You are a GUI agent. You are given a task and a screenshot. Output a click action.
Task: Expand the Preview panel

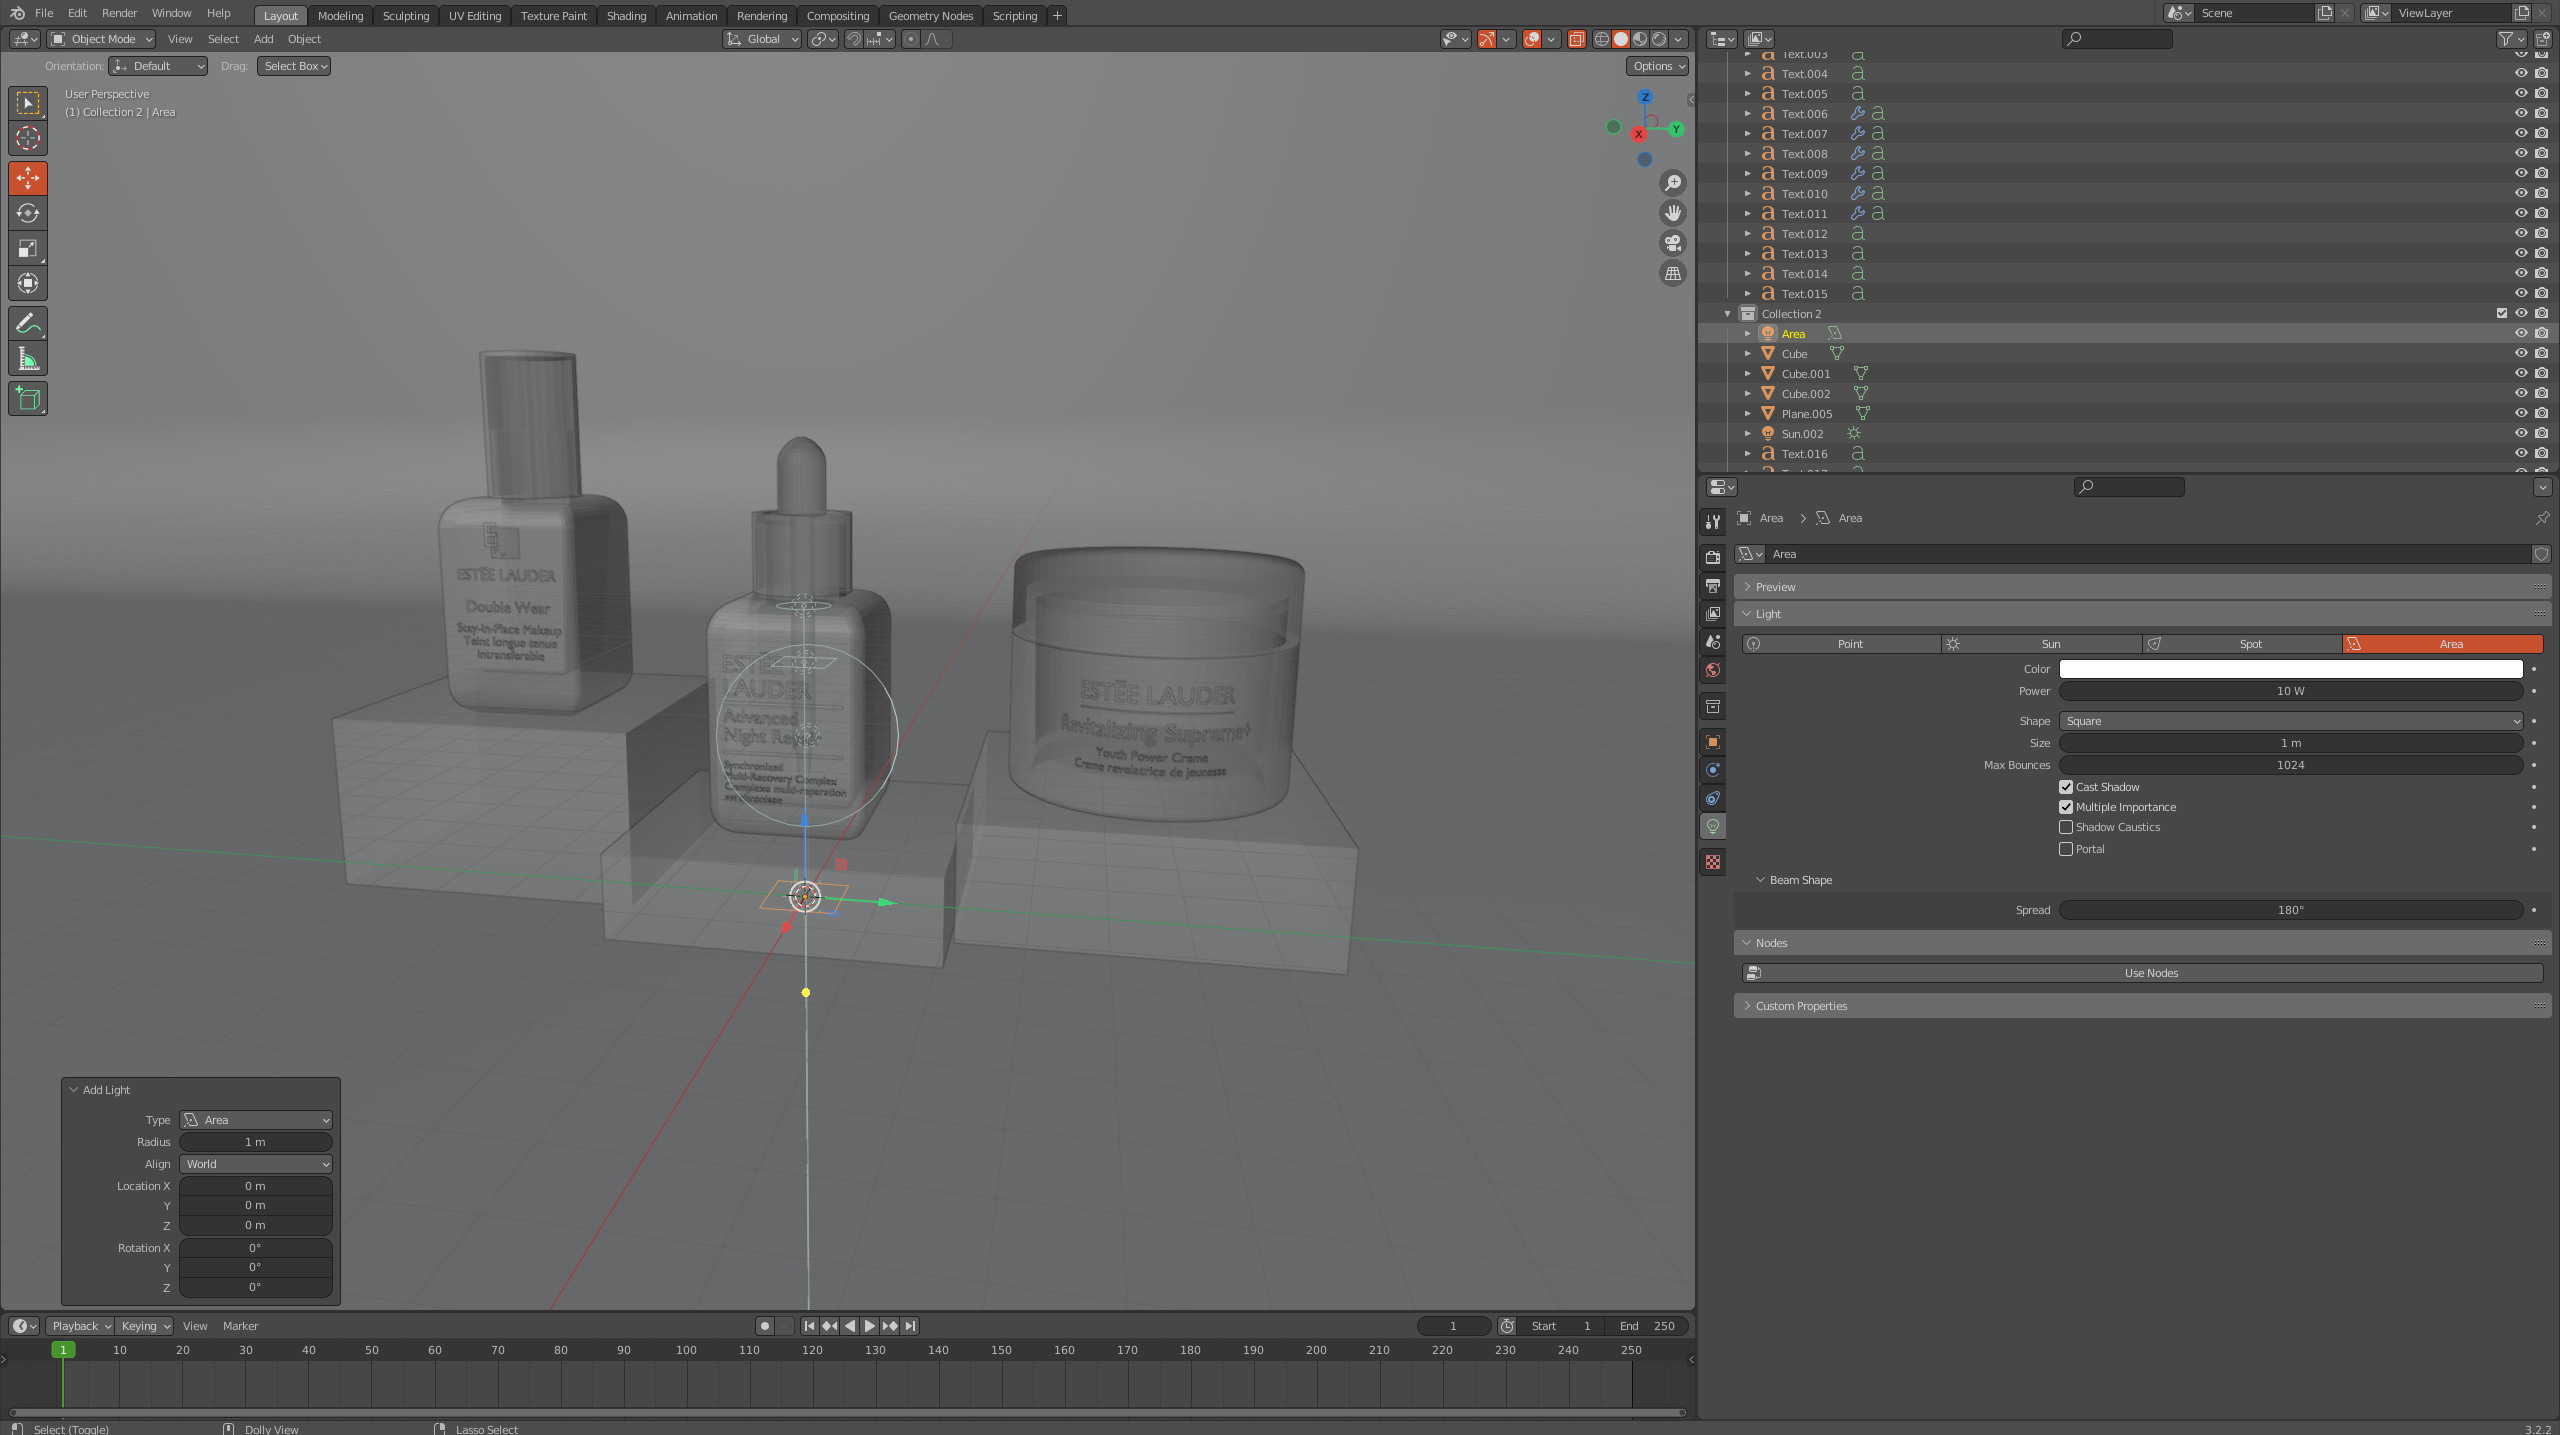tap(2142, 587)
